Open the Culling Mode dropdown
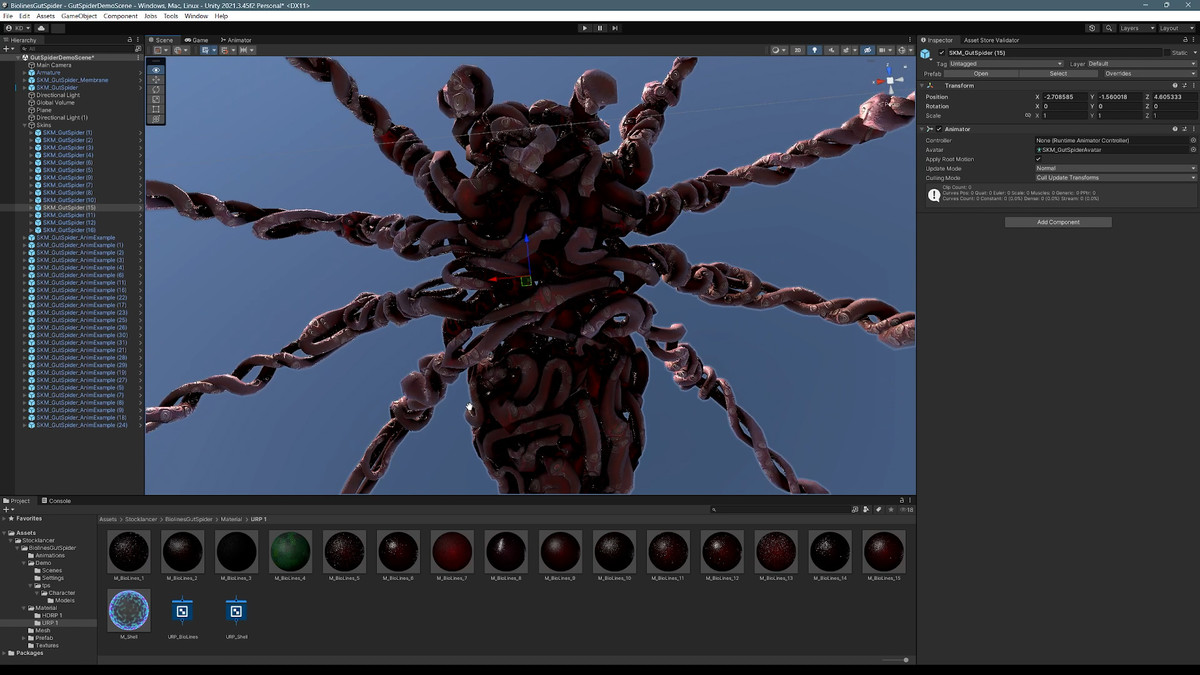 coord(1115,178)
